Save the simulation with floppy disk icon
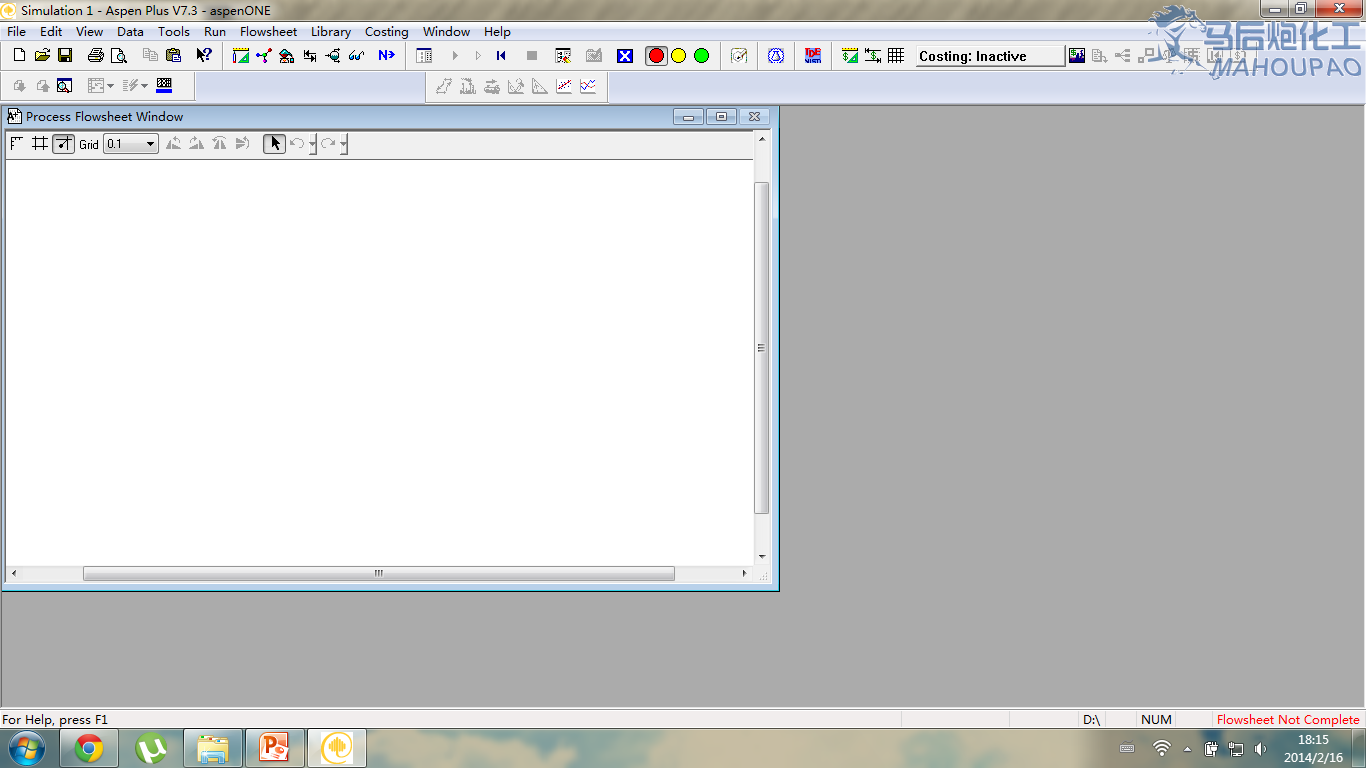 click(65, 56)
